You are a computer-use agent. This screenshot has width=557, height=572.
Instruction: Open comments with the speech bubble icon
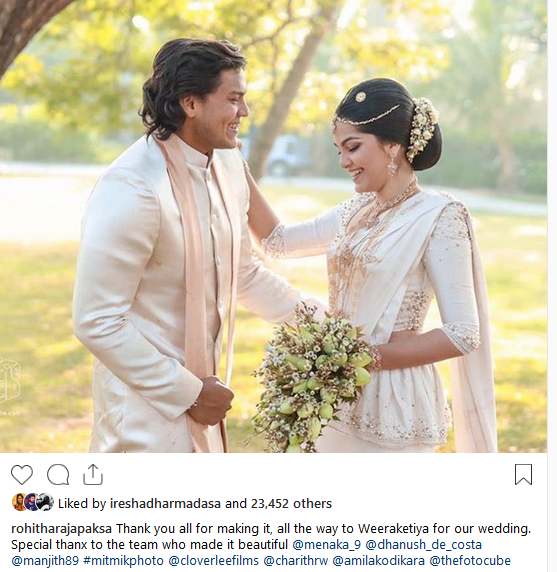pos(58,474)
